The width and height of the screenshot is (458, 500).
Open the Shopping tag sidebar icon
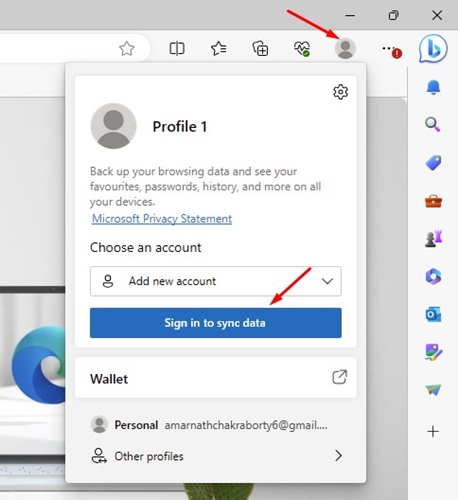click(x=433, y=163)
